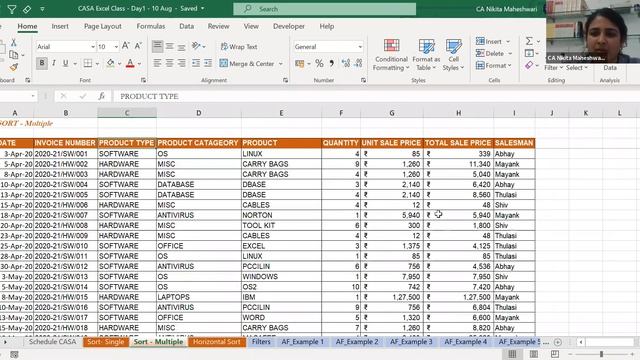Apply Percent Style format
The width and height of the screenshot is (640, 360).
click(319, 63)
